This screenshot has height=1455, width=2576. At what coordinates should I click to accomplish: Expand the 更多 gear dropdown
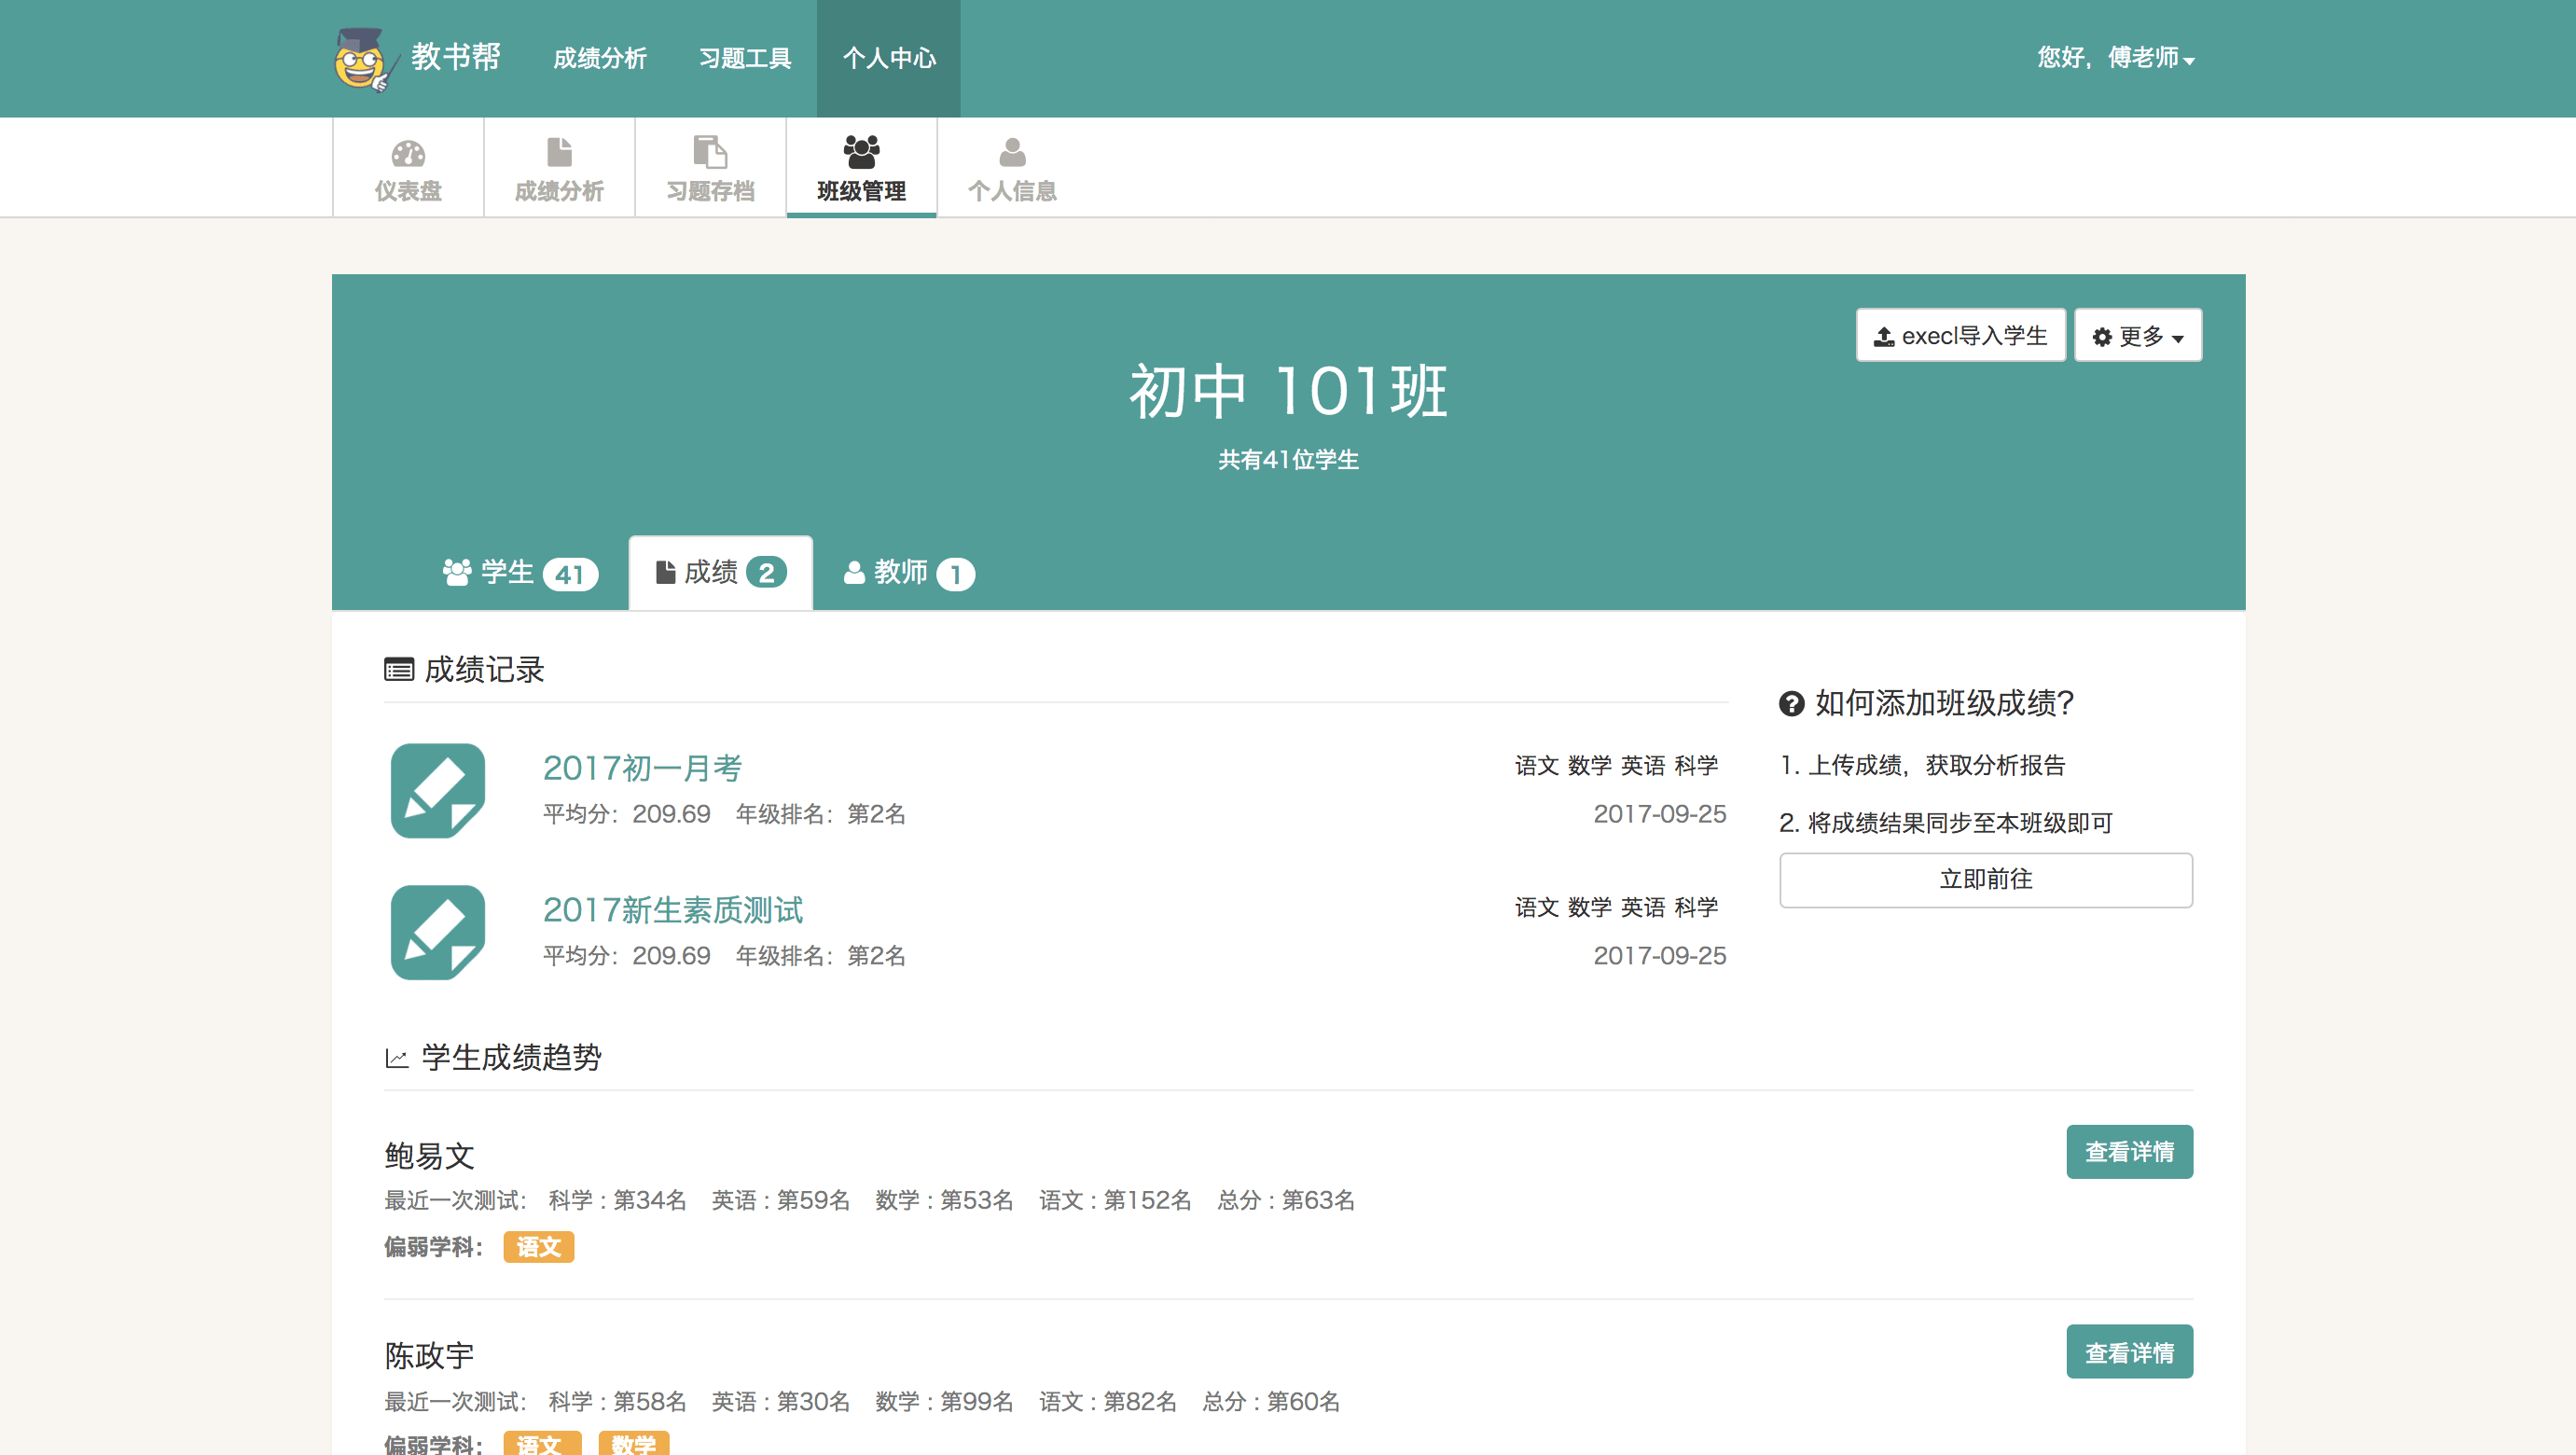(x=2138, y=336)
